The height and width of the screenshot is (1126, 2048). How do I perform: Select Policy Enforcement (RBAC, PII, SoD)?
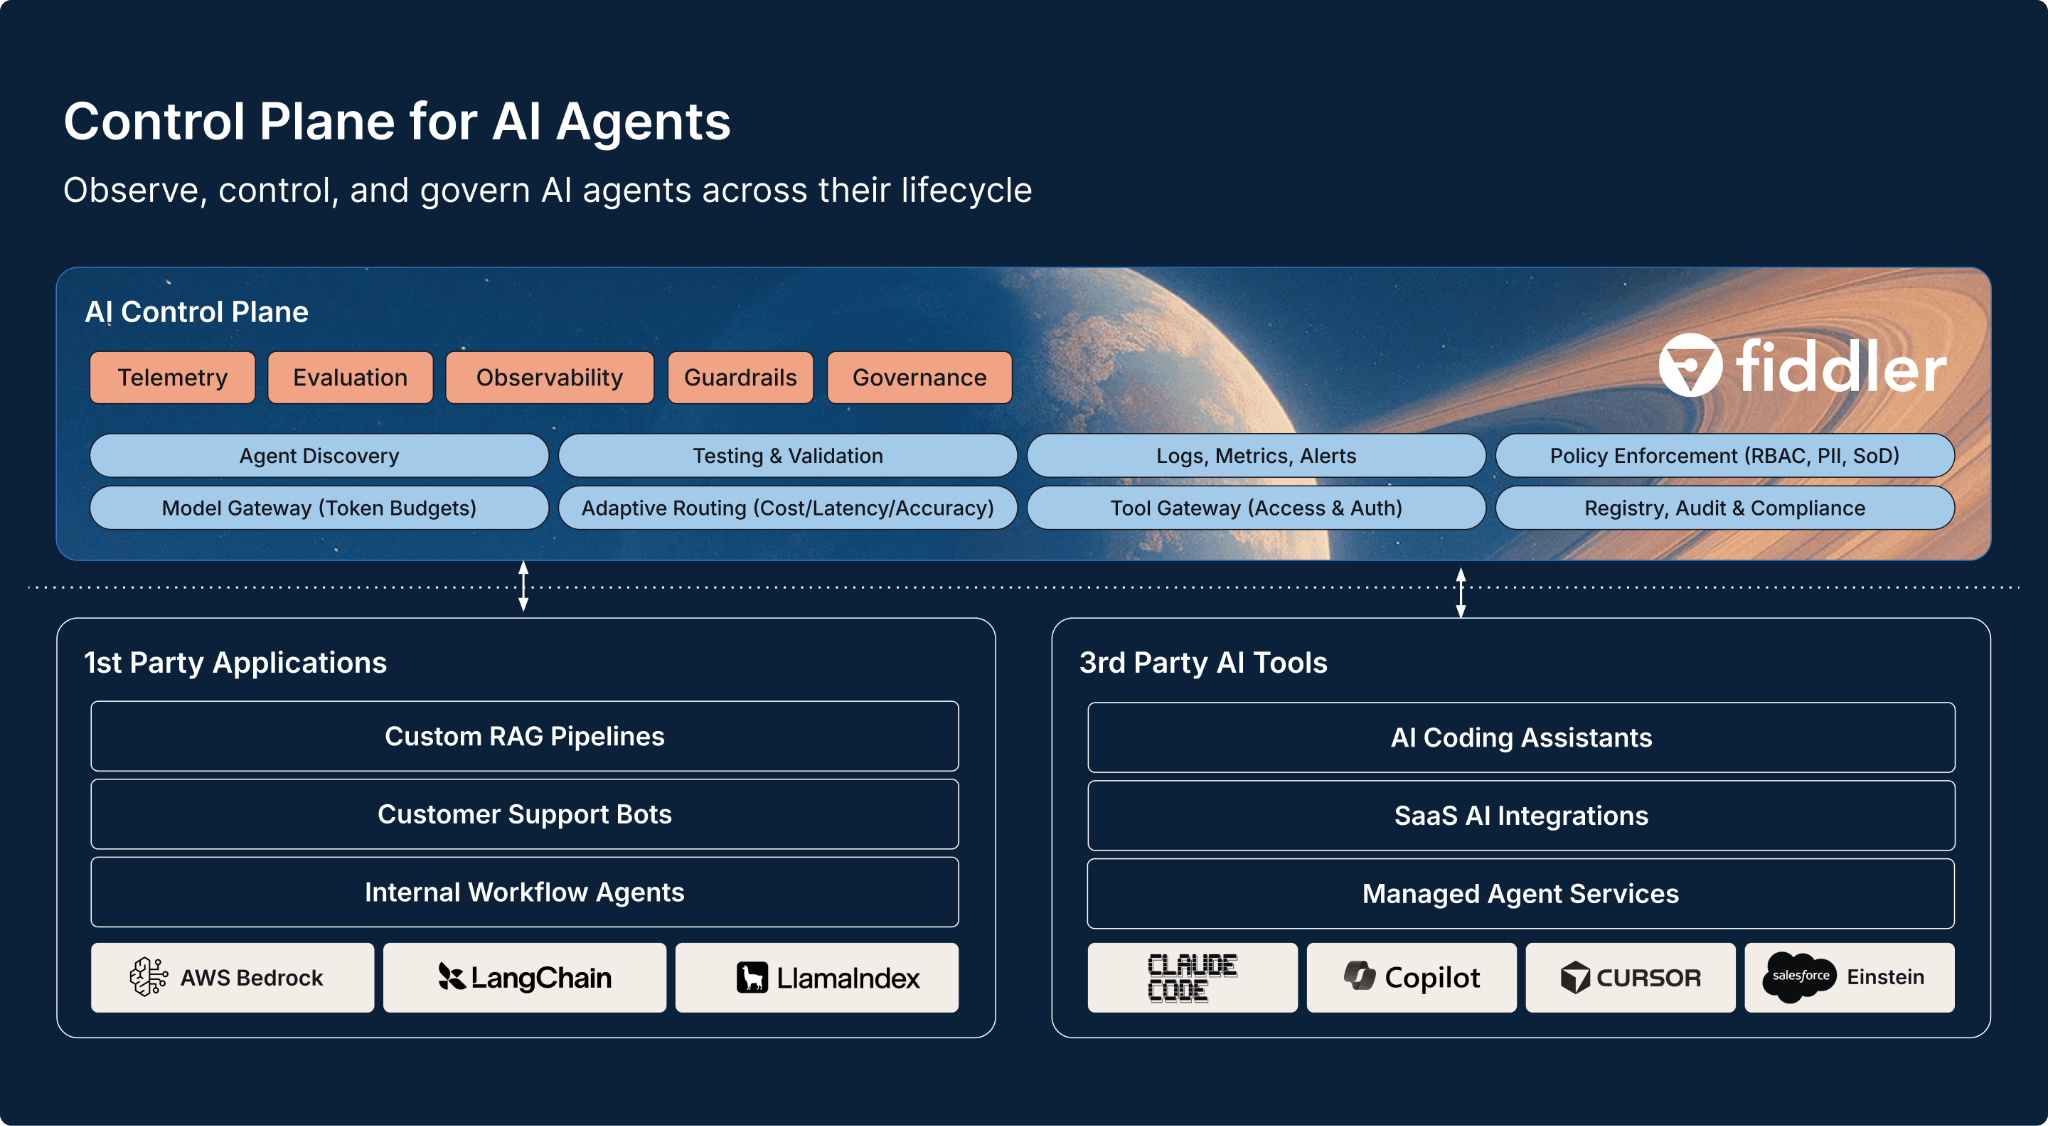1724,455
